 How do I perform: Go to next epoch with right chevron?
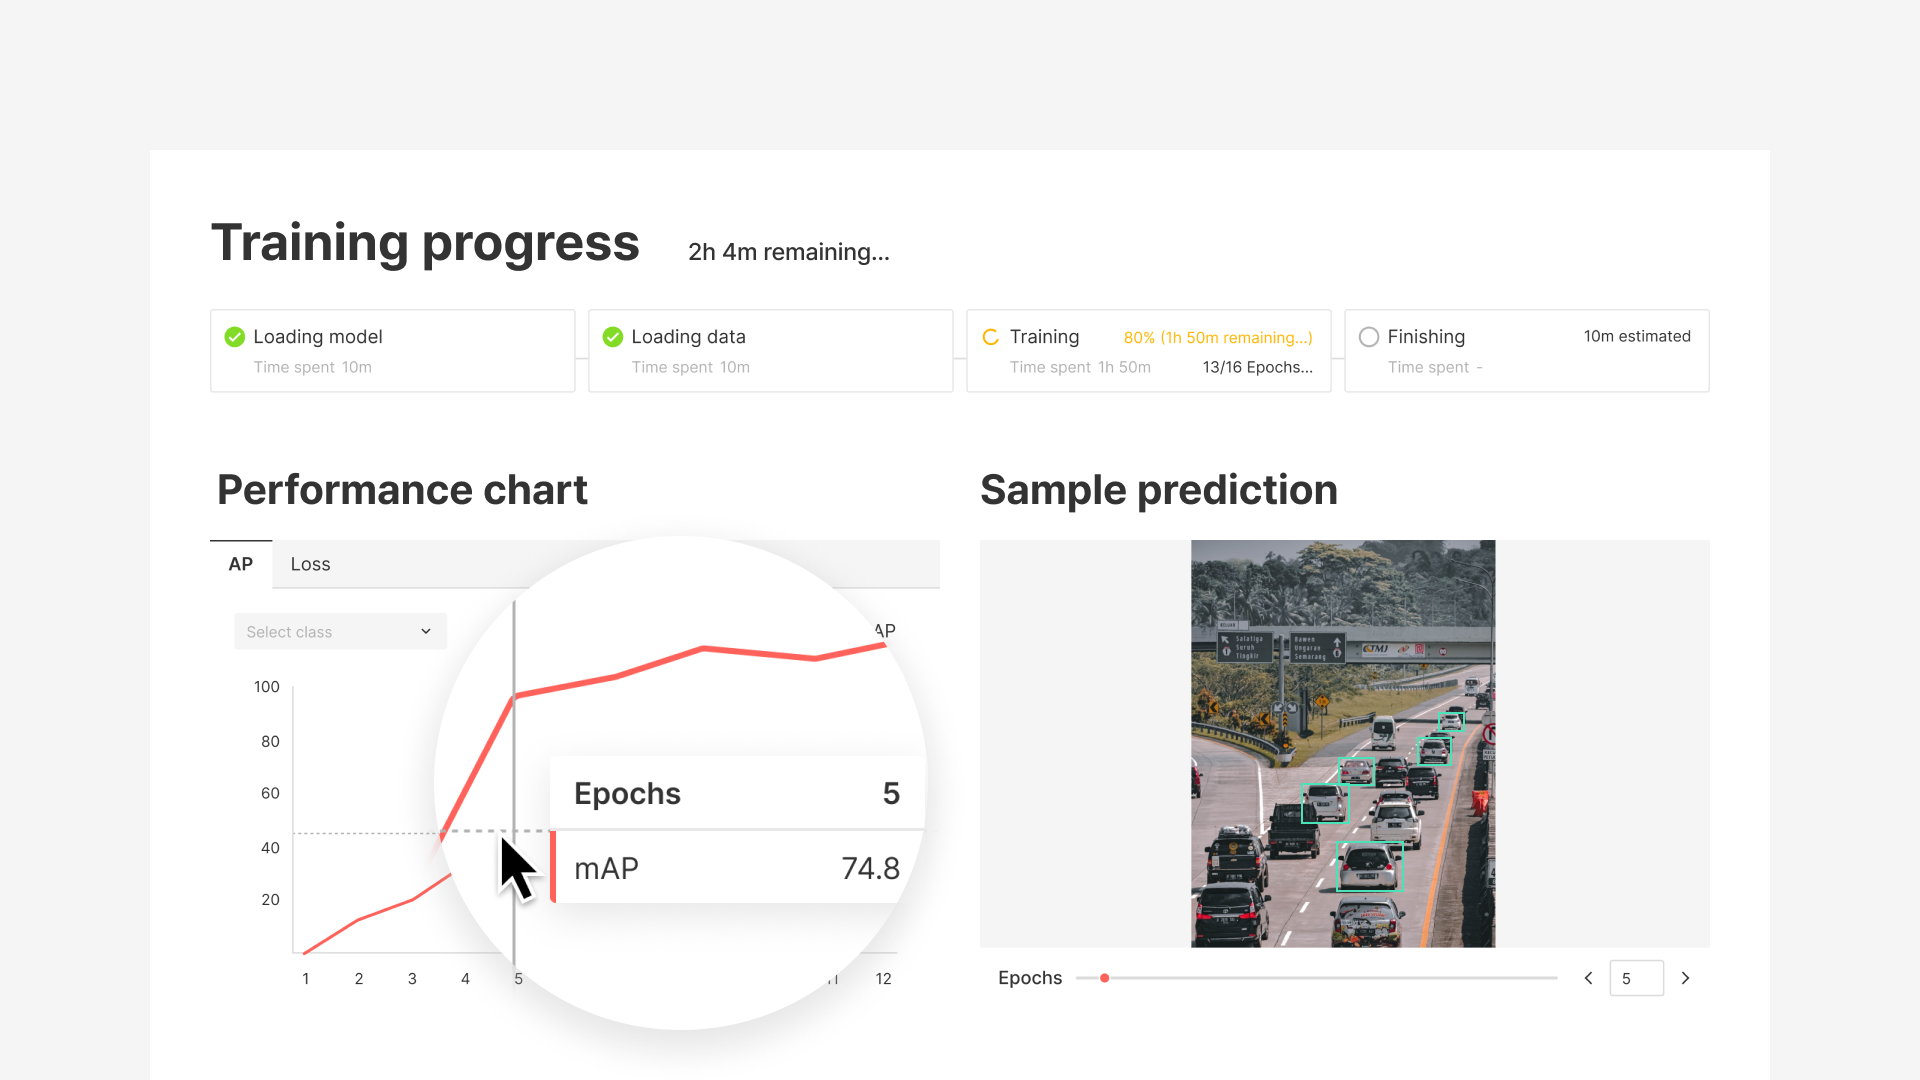1685,978
